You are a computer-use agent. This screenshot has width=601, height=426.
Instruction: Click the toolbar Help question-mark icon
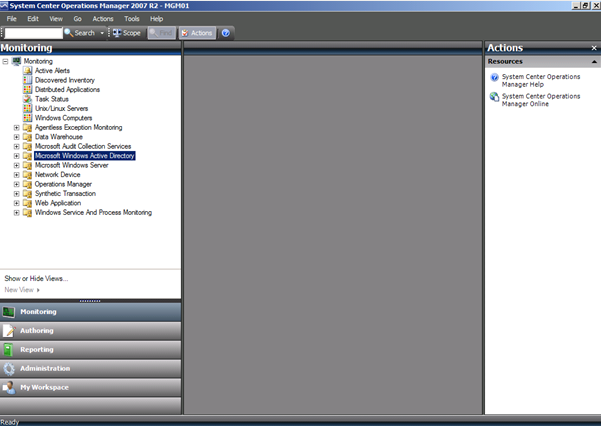click(x=226, y=33)
